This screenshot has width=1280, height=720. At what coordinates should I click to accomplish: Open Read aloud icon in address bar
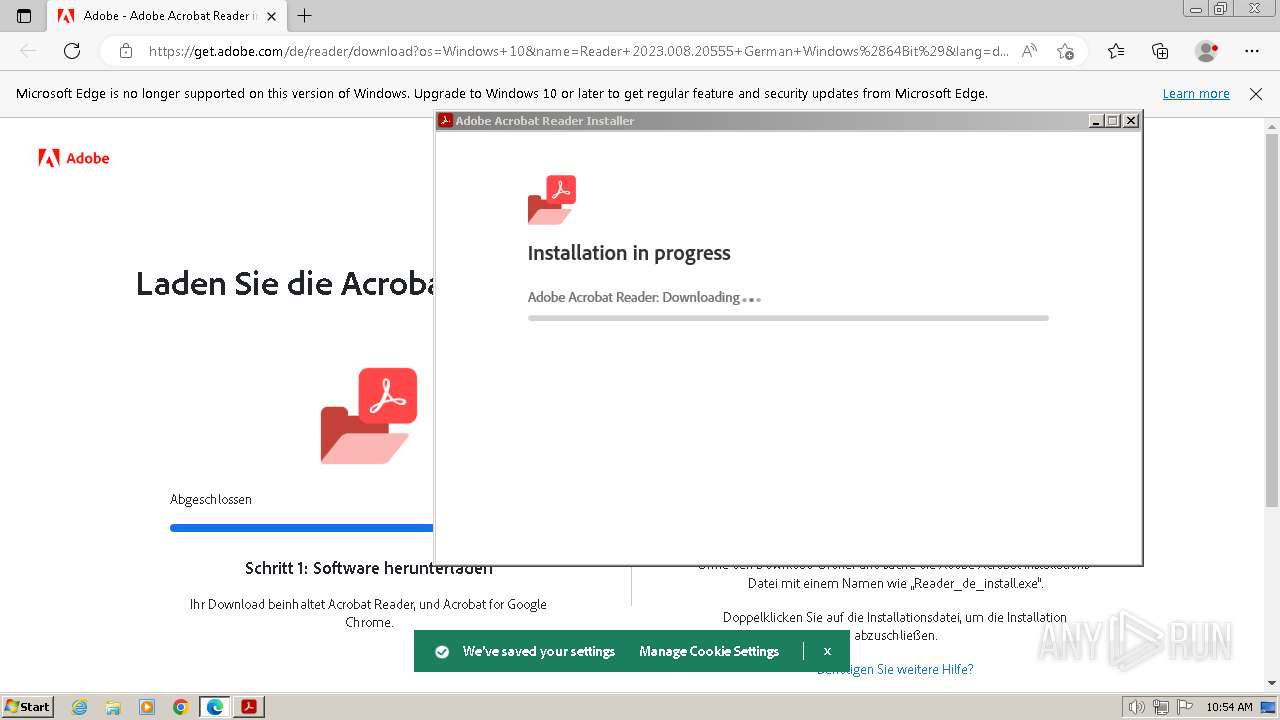pos(1029,51)
